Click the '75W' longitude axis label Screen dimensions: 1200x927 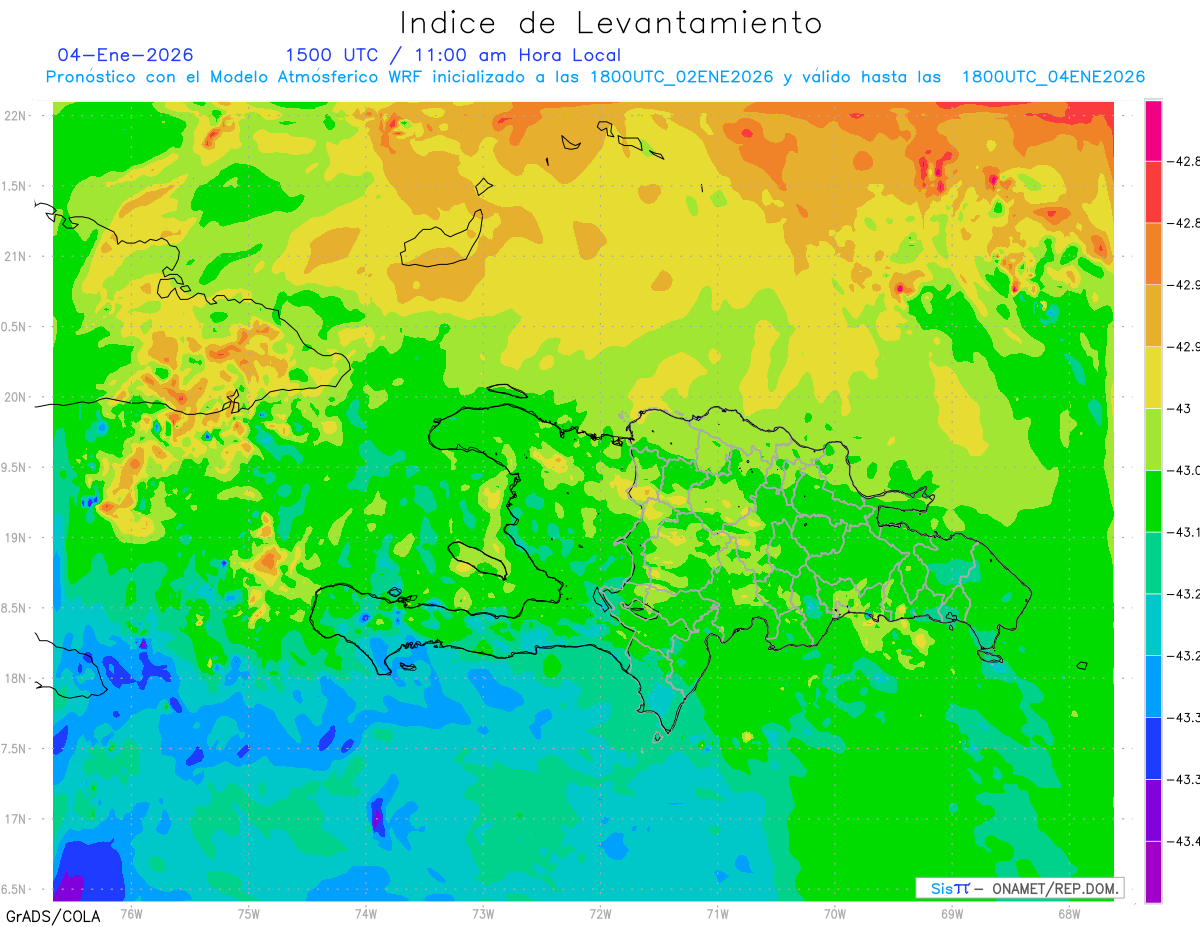point(249,914)
